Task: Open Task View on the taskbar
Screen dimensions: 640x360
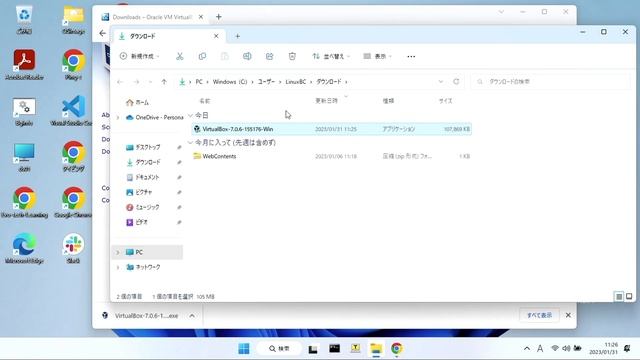Action: click(x=313, y=348)
